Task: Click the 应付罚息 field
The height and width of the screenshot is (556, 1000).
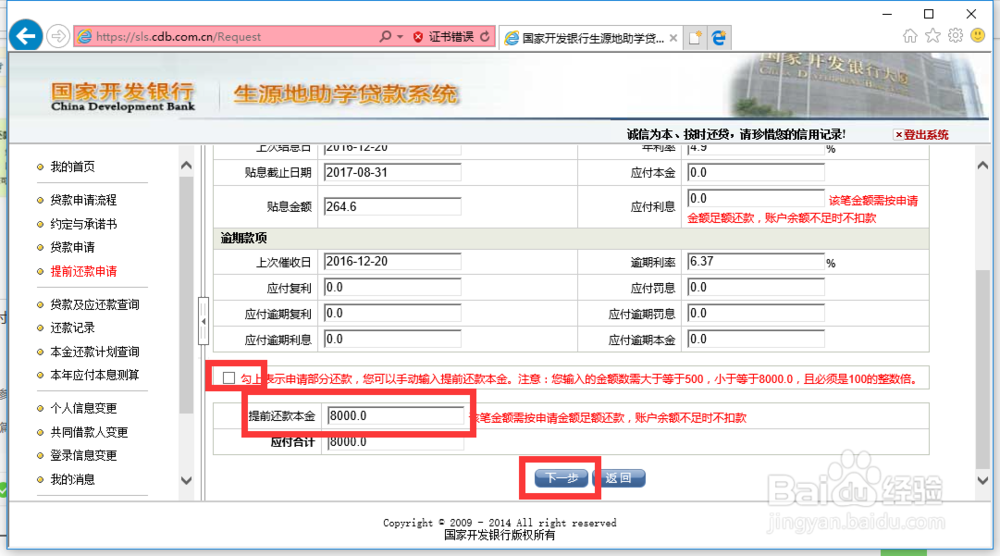Action: click(x=756, y=288)
